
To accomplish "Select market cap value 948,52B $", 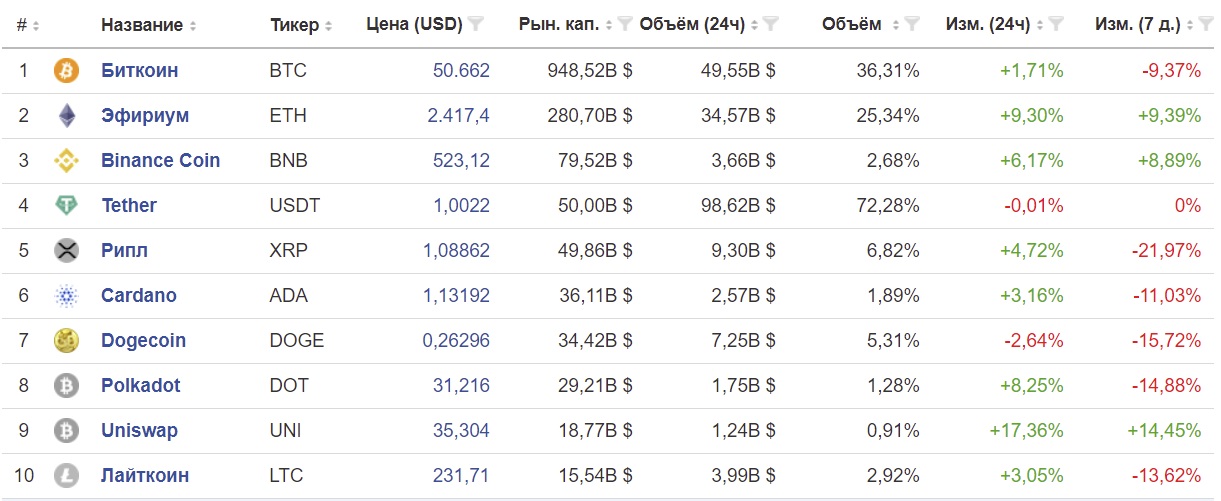I will [x=590, y=71].
